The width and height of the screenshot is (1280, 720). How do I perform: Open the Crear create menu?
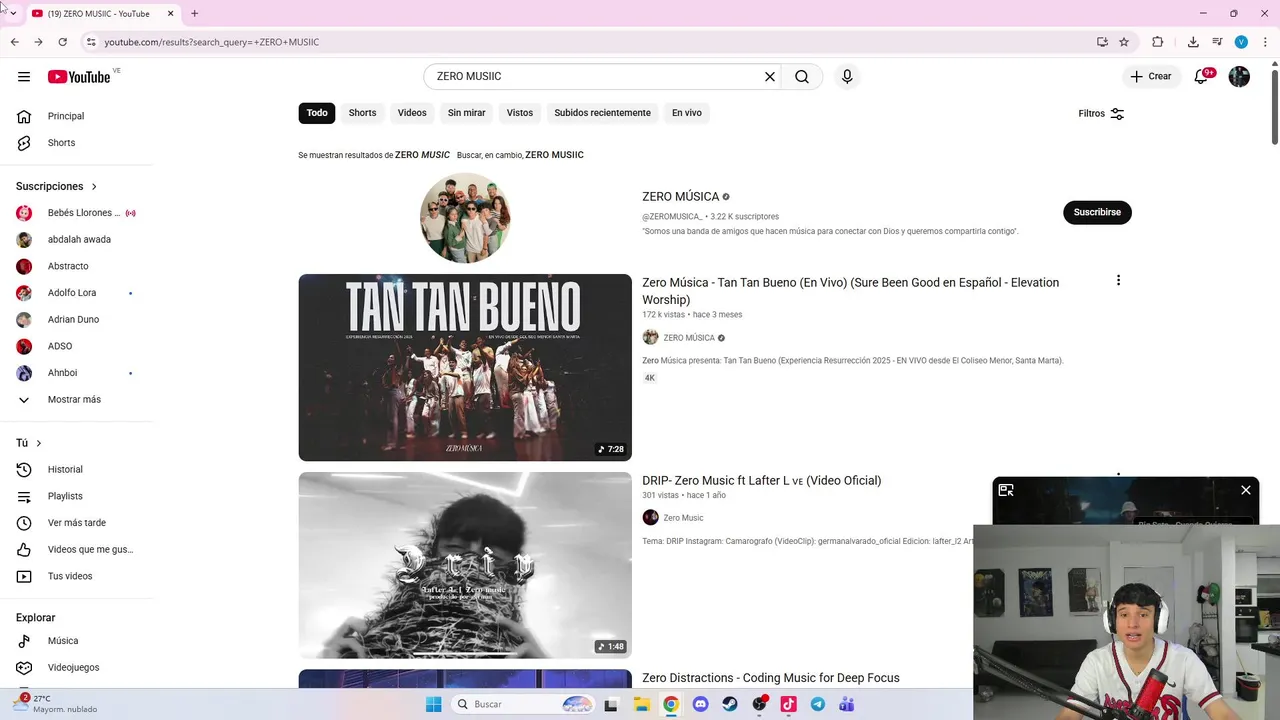[1151, 77]
